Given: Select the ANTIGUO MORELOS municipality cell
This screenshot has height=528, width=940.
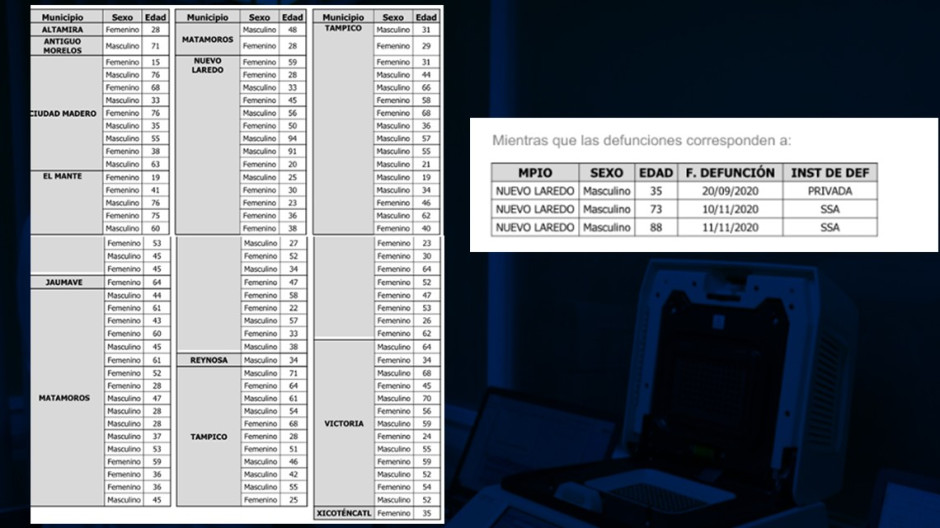Looking at the screenshot, I should click(x=63, y=46).
